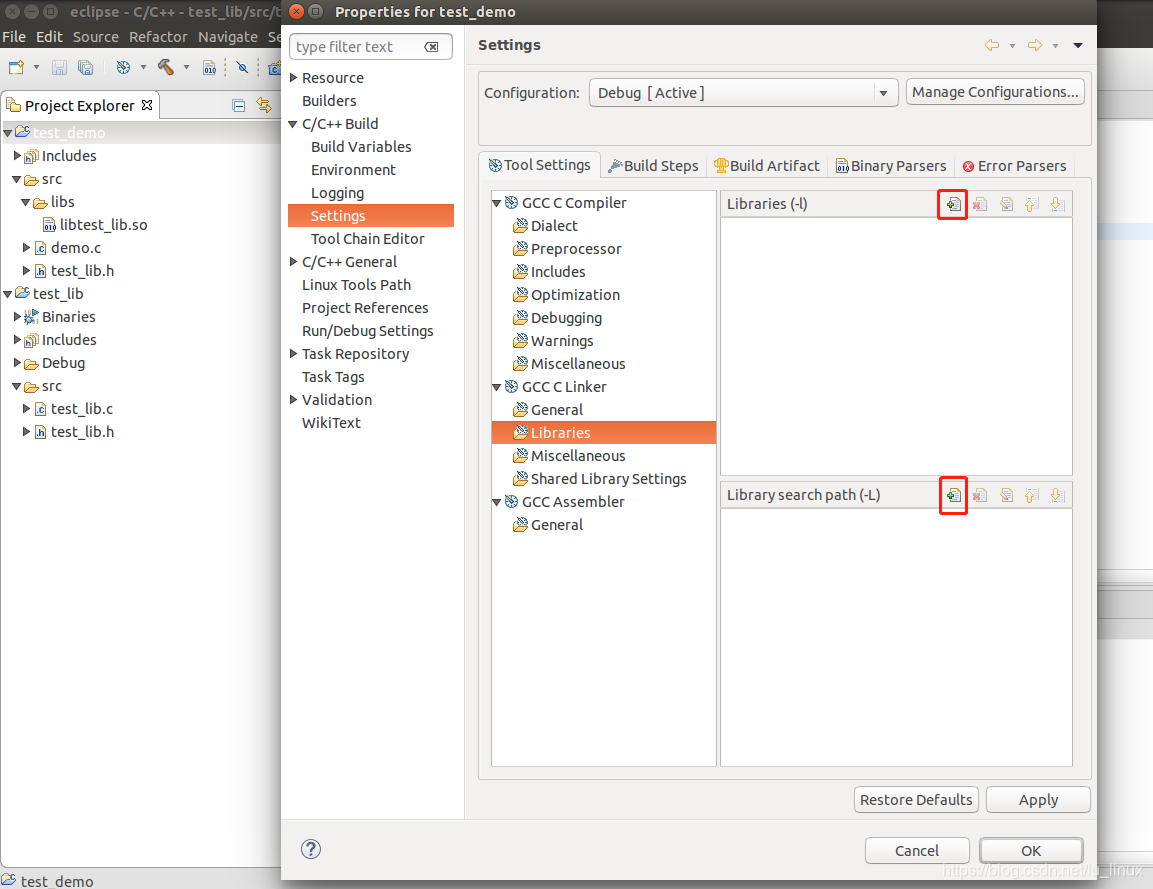Add a library entry in Libraries (-l)
Image resolution: width=1153 pixels, height=889 pixels.
953,204
